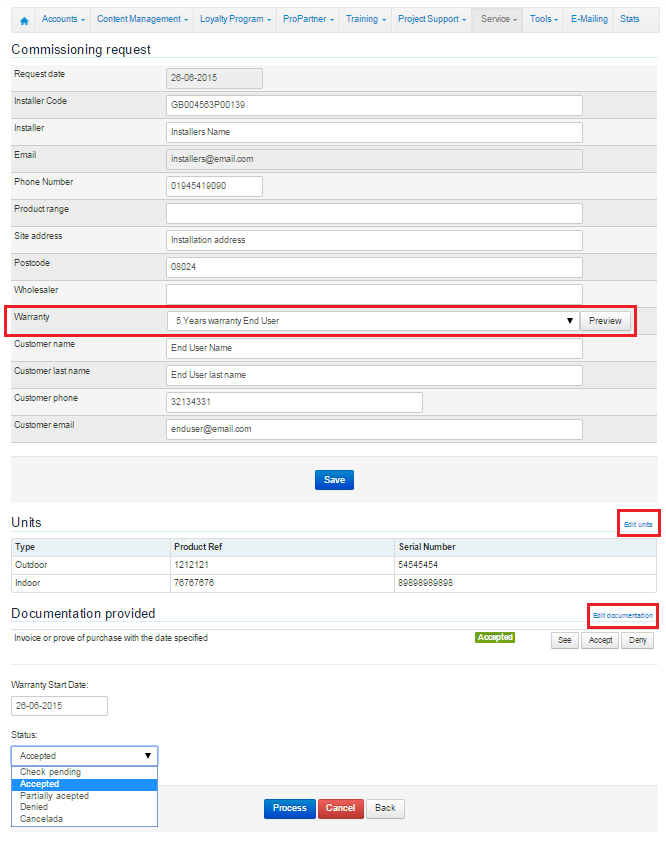The width and height of the screenshot is (666, 841).
Task: Click the red Cancel button
Action: click(340, 808)
